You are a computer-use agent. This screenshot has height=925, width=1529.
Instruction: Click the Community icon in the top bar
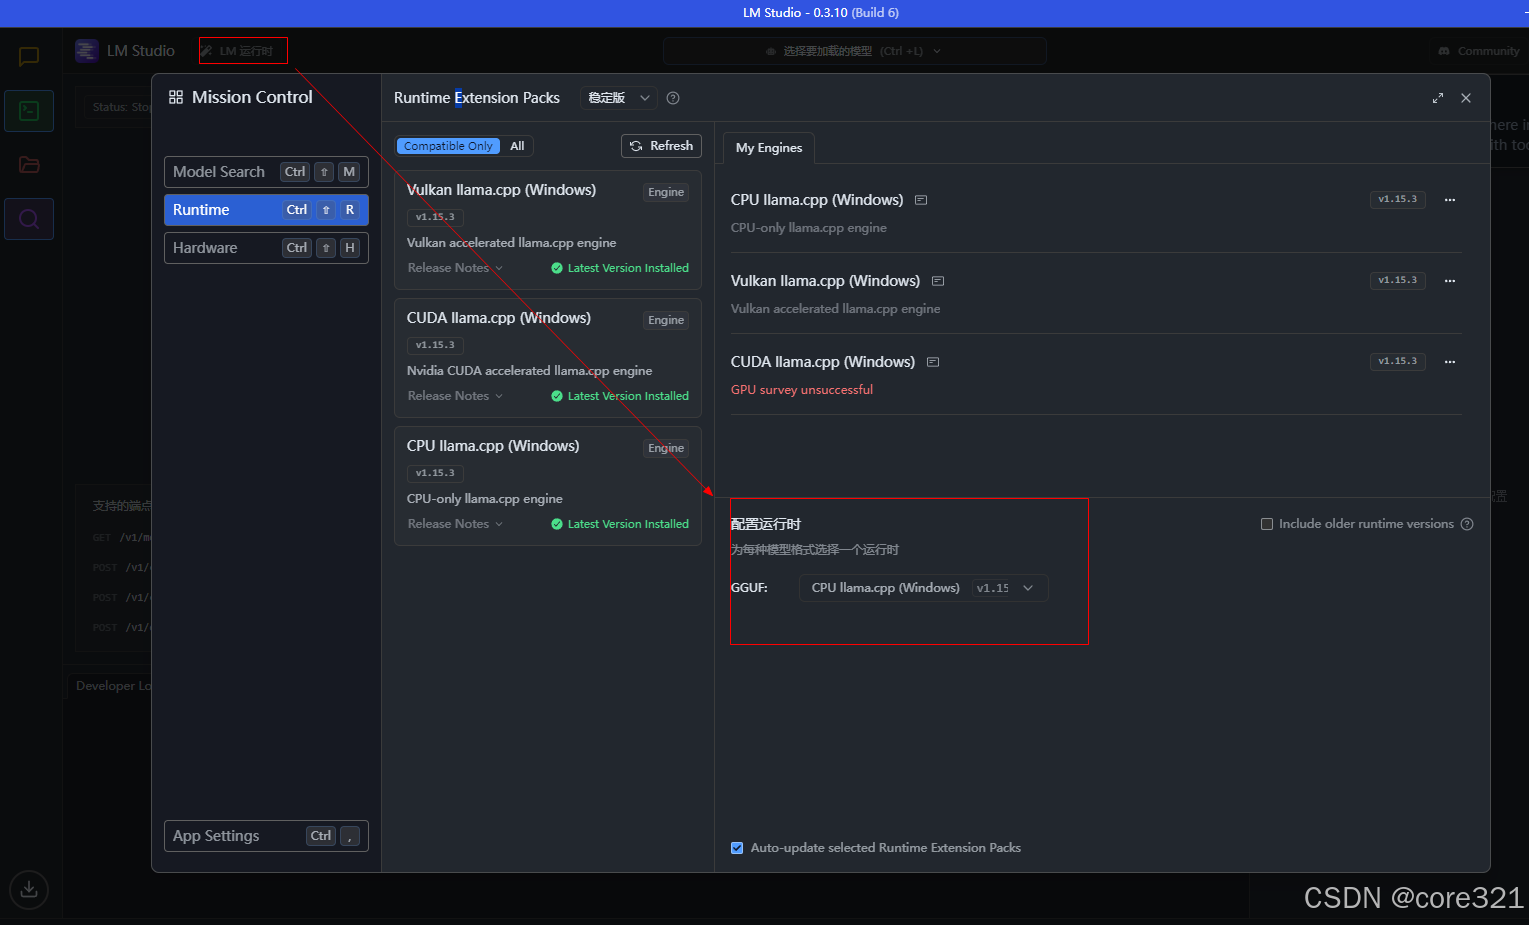click(x=1444, y=51)
